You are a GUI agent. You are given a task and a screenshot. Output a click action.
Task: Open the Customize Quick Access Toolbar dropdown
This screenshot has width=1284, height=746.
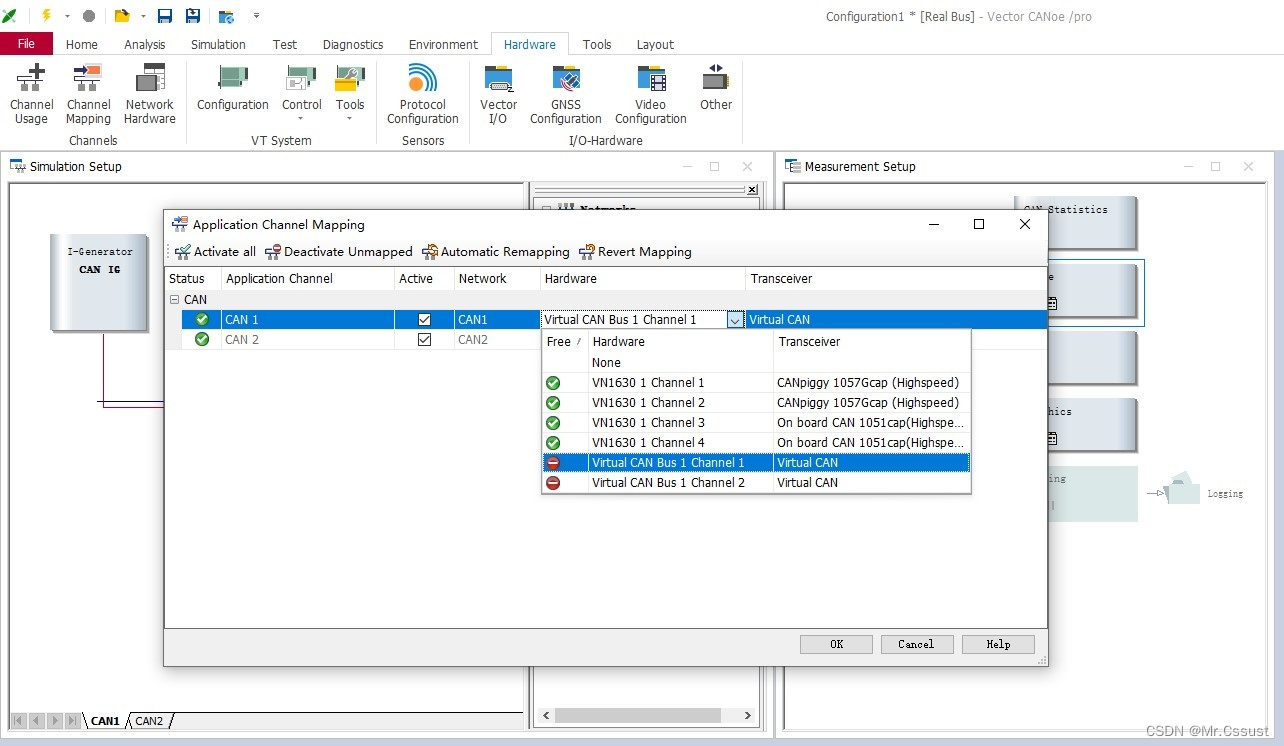[256, 16]
